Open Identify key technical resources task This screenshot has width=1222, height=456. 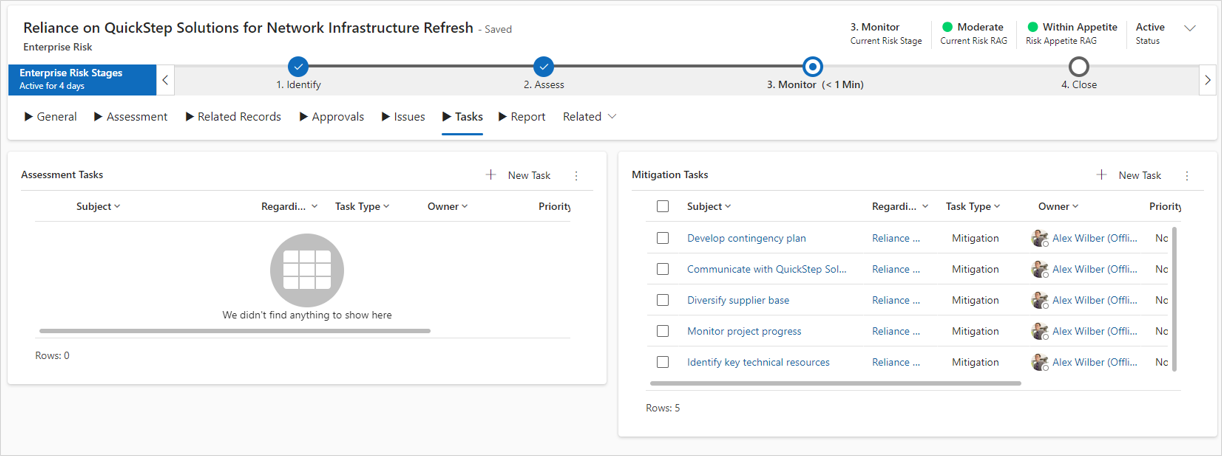[758, 362]
